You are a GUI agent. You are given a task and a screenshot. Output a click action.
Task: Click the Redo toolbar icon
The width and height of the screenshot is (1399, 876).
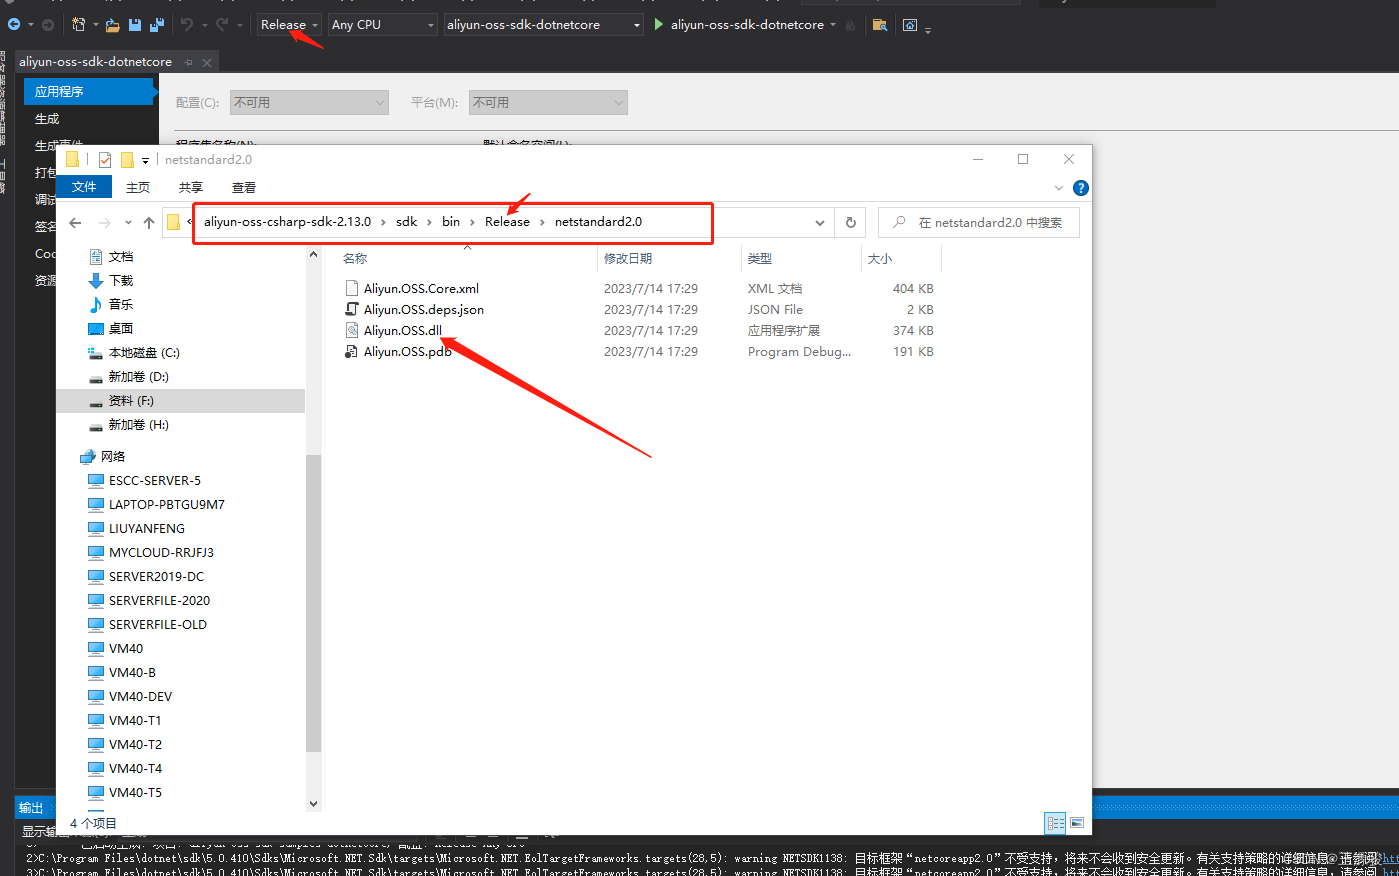pos(222,24)
